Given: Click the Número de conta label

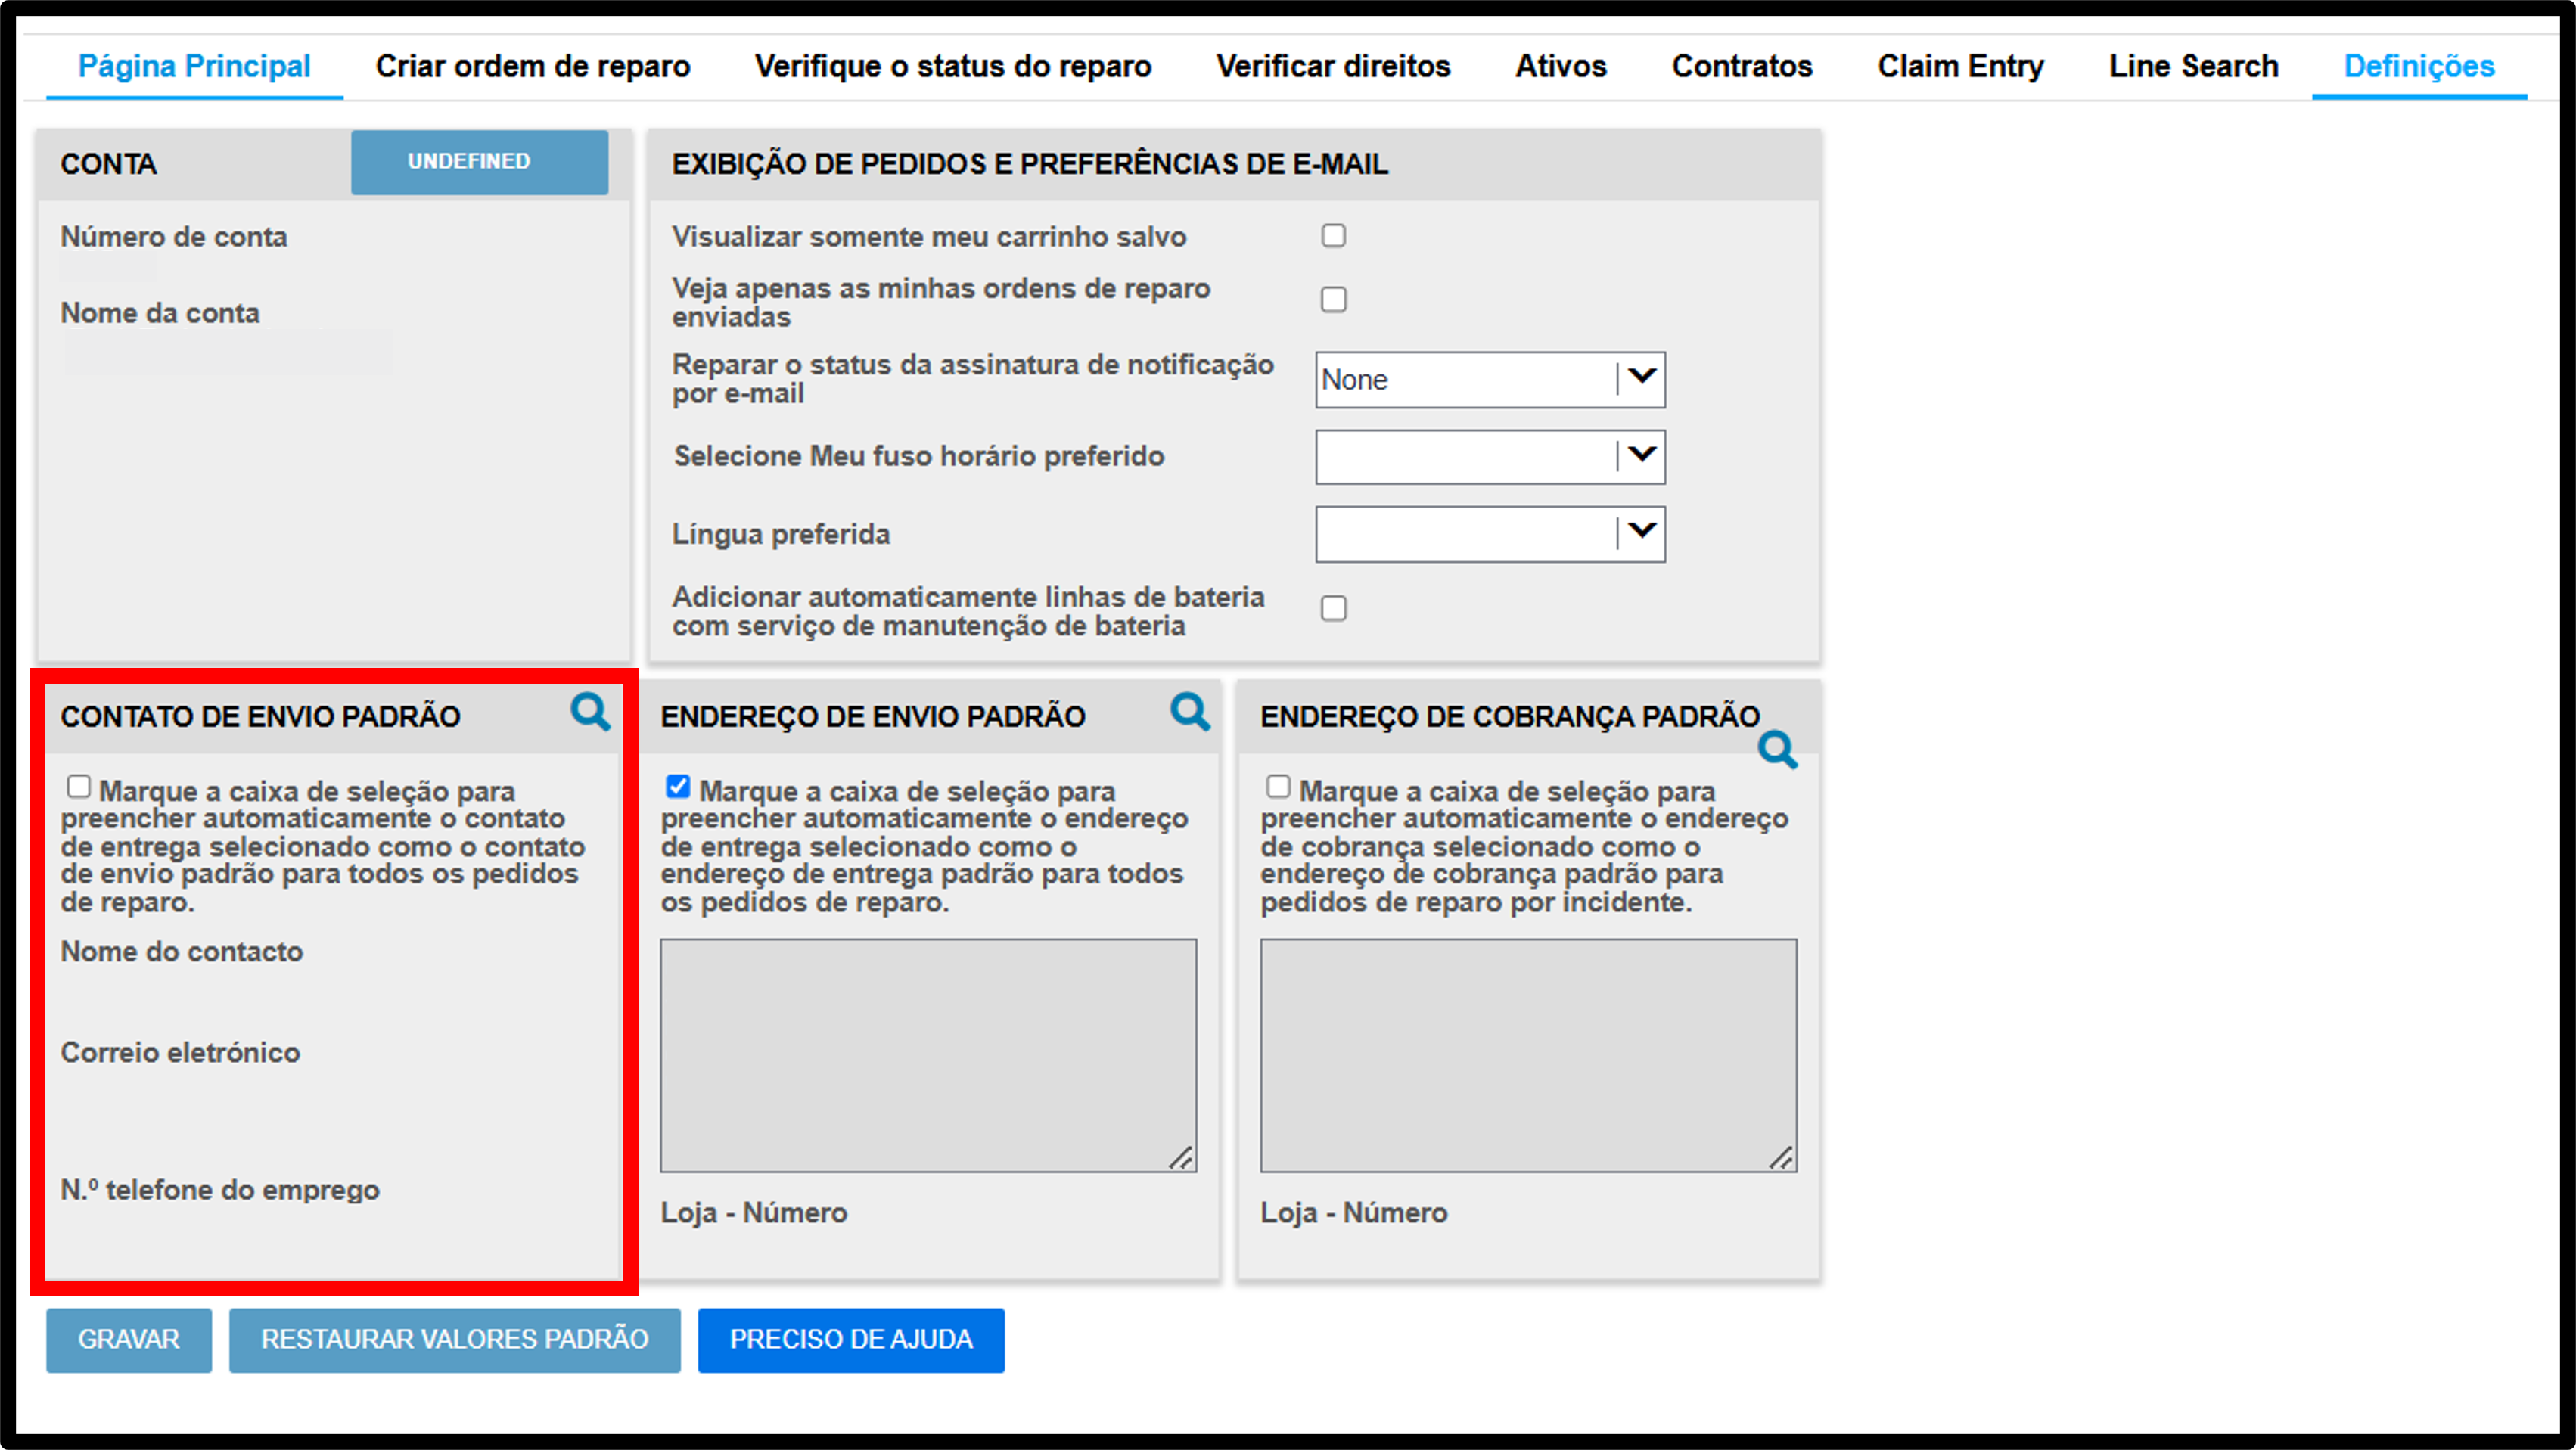Looking at the screenshot, I should [174, 237].
